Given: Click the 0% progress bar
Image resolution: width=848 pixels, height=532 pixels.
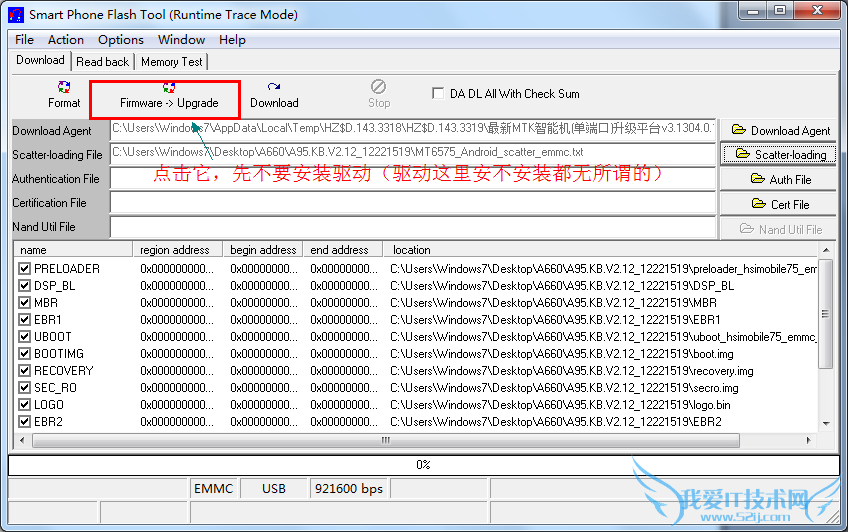Looking at the screenshot, I should tap(423, 465).
